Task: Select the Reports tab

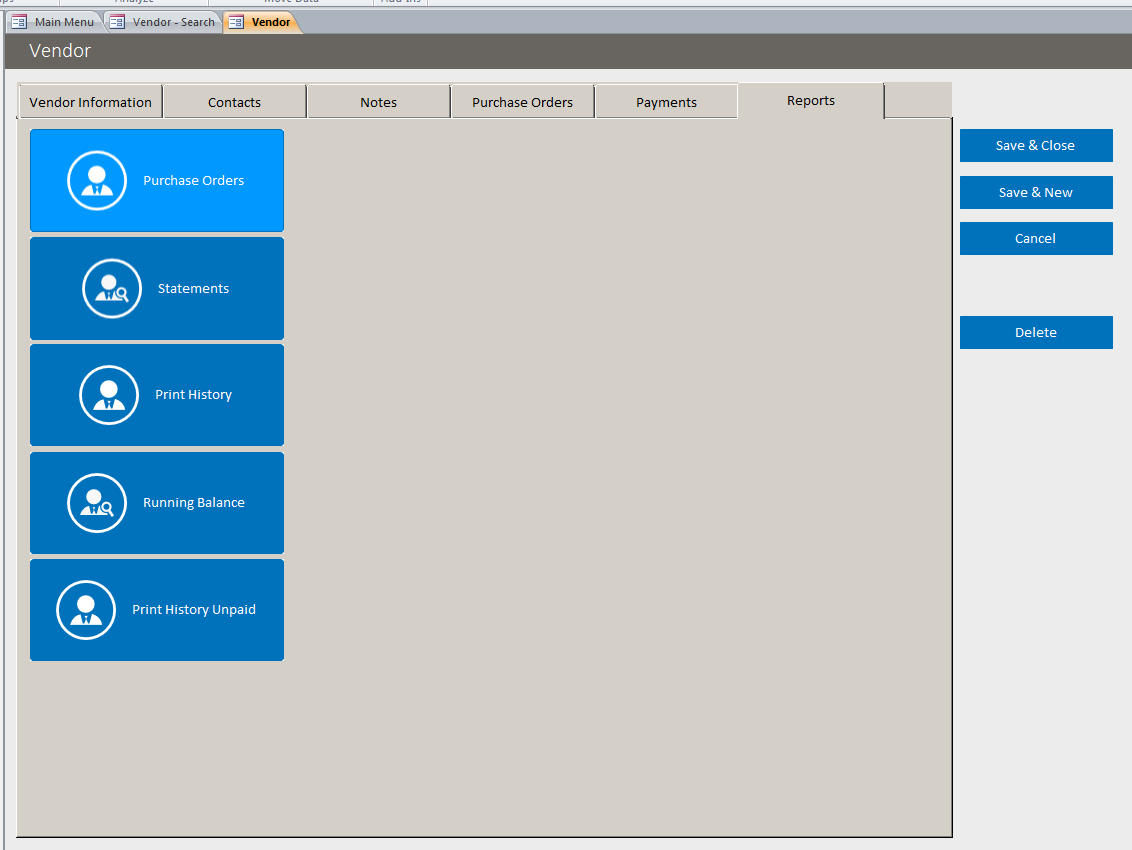Action: click(x=811, y=100)
